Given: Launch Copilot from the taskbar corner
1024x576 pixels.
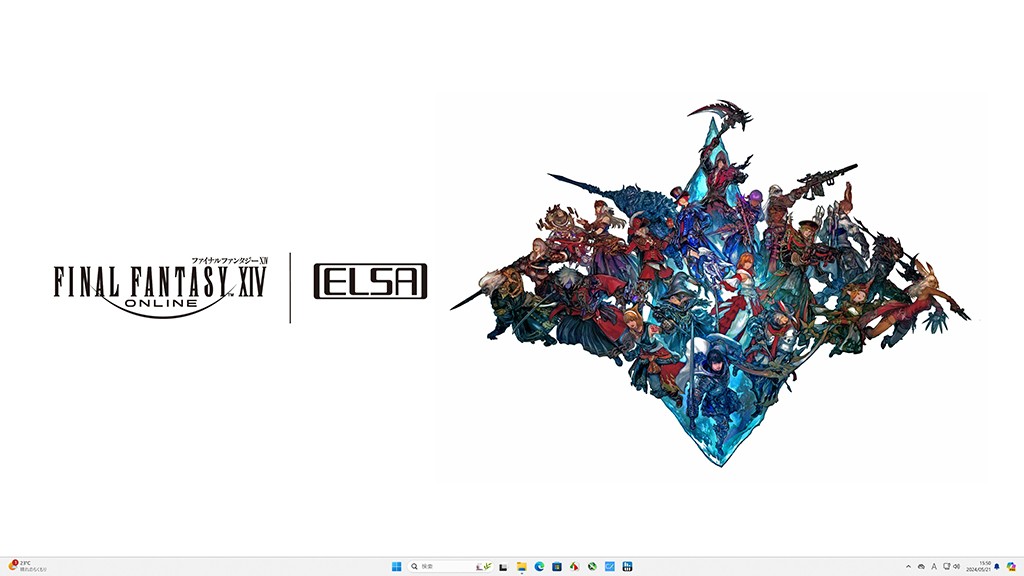Looking at the screenshot, I should pyautogui.click(x=1011, y=566).
